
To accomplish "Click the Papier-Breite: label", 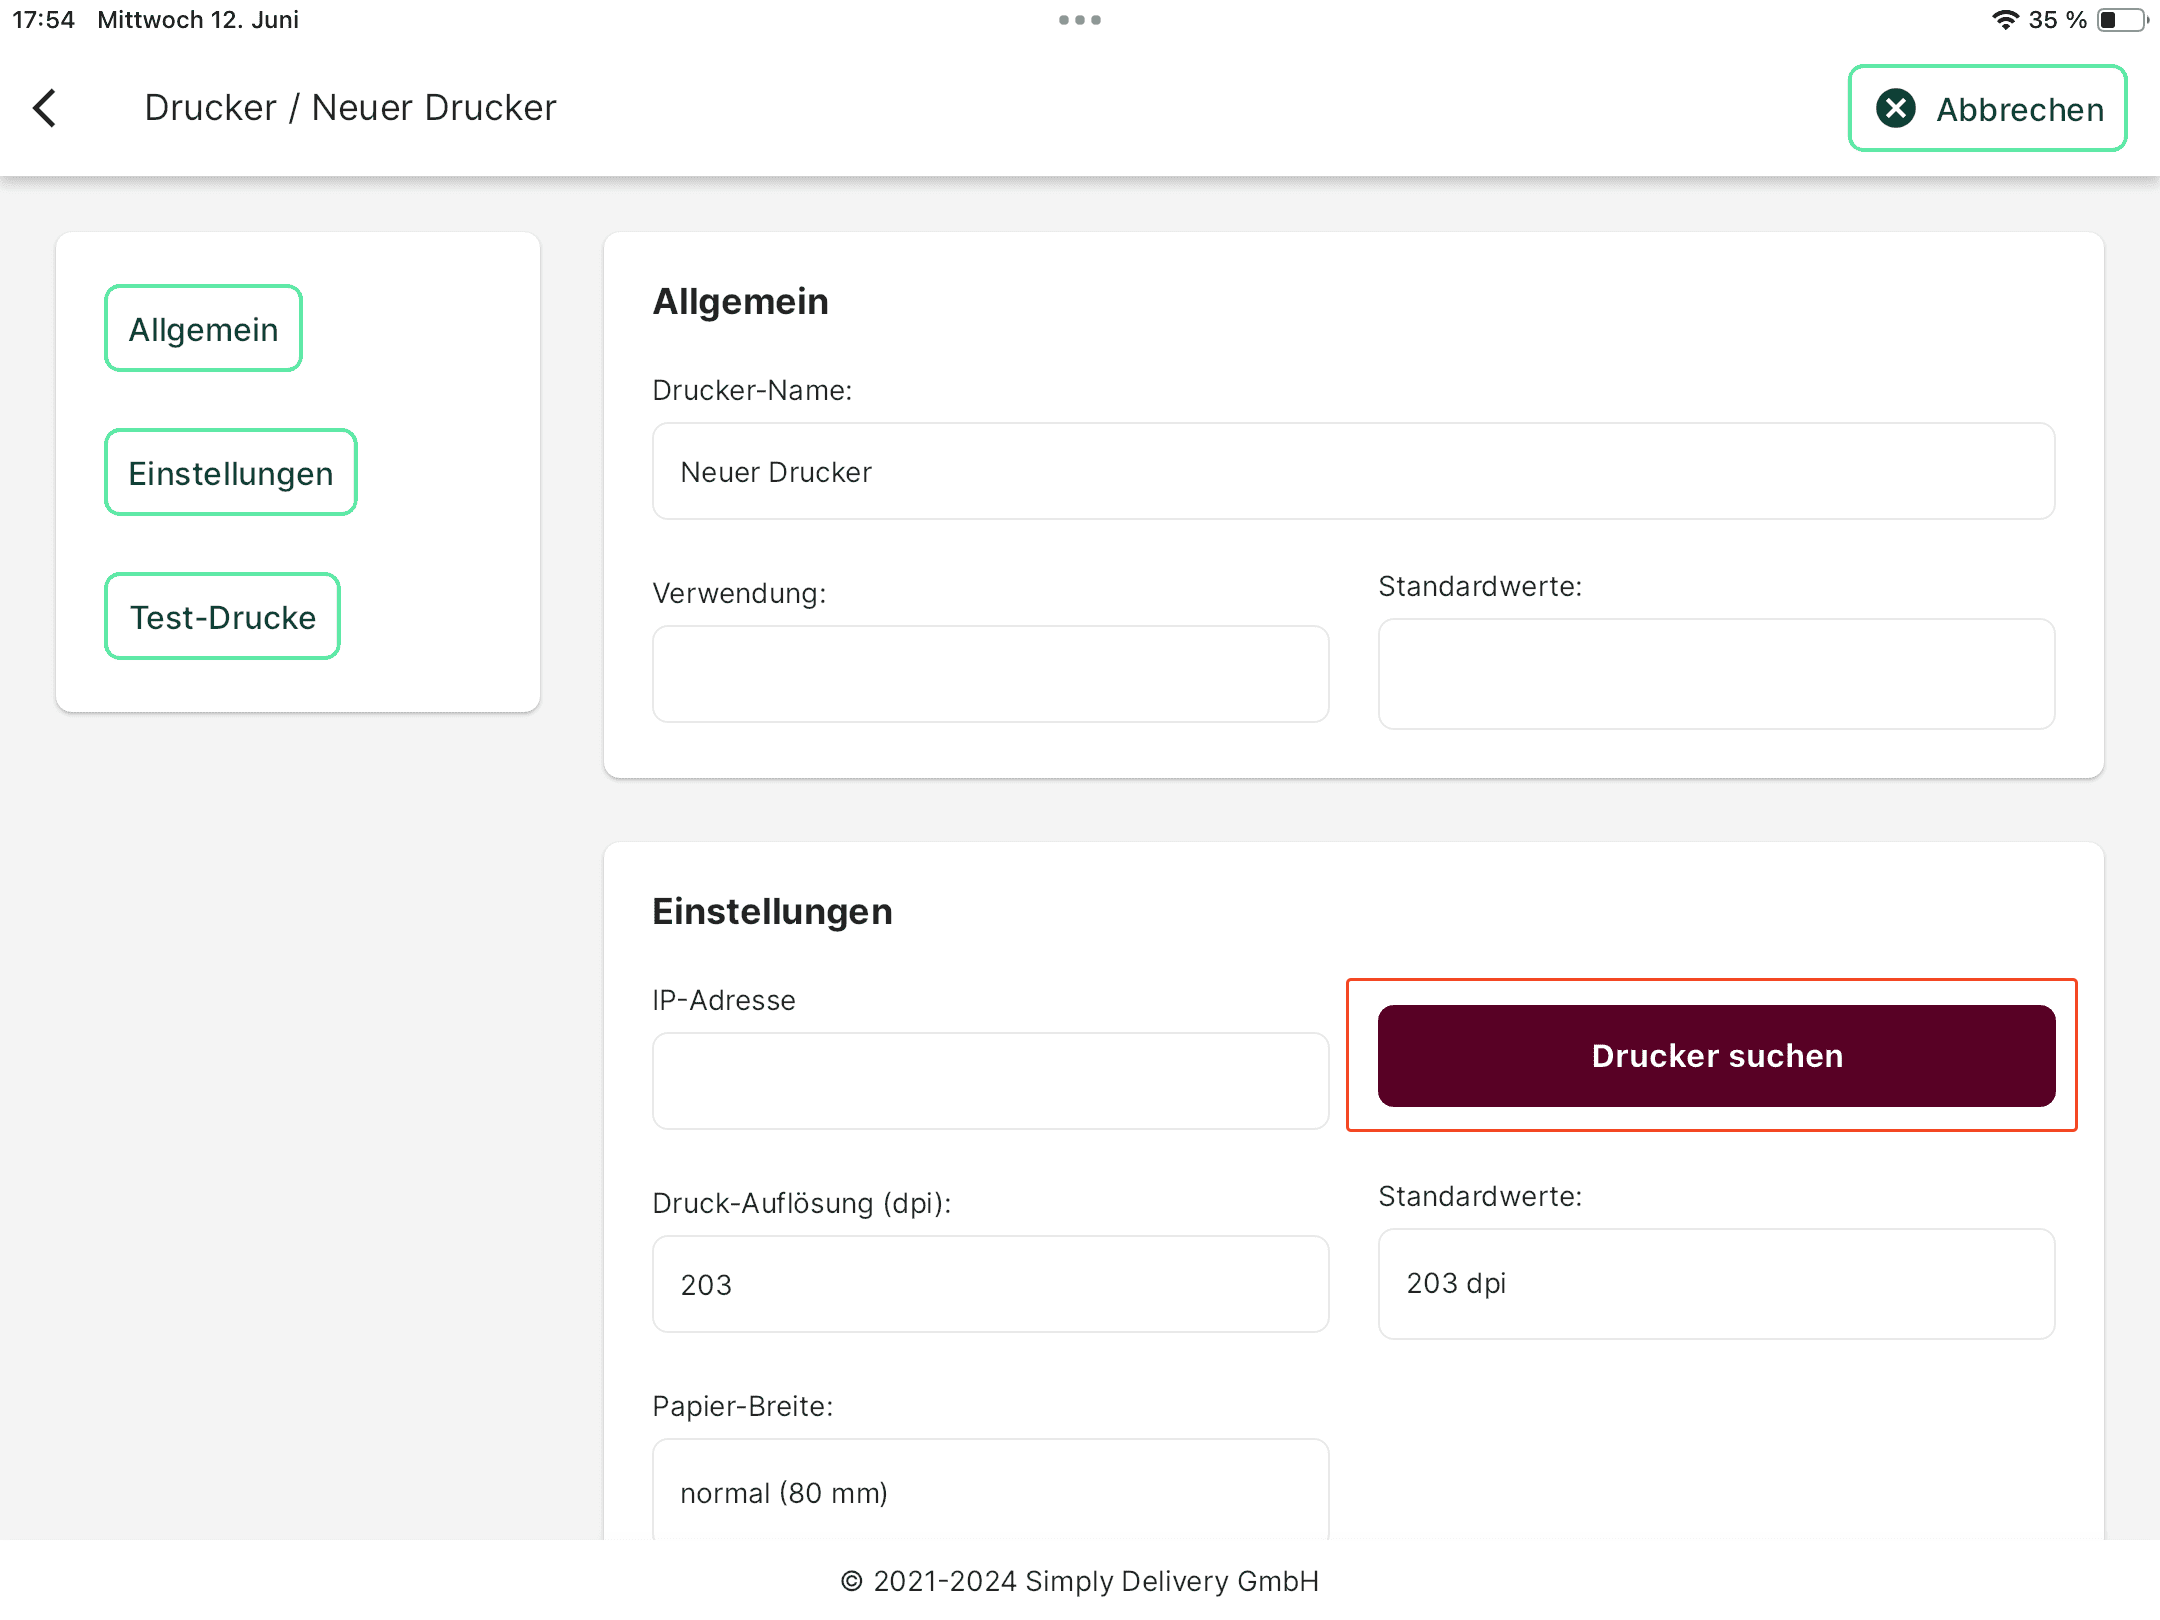I will click(x=742, y=1406).
